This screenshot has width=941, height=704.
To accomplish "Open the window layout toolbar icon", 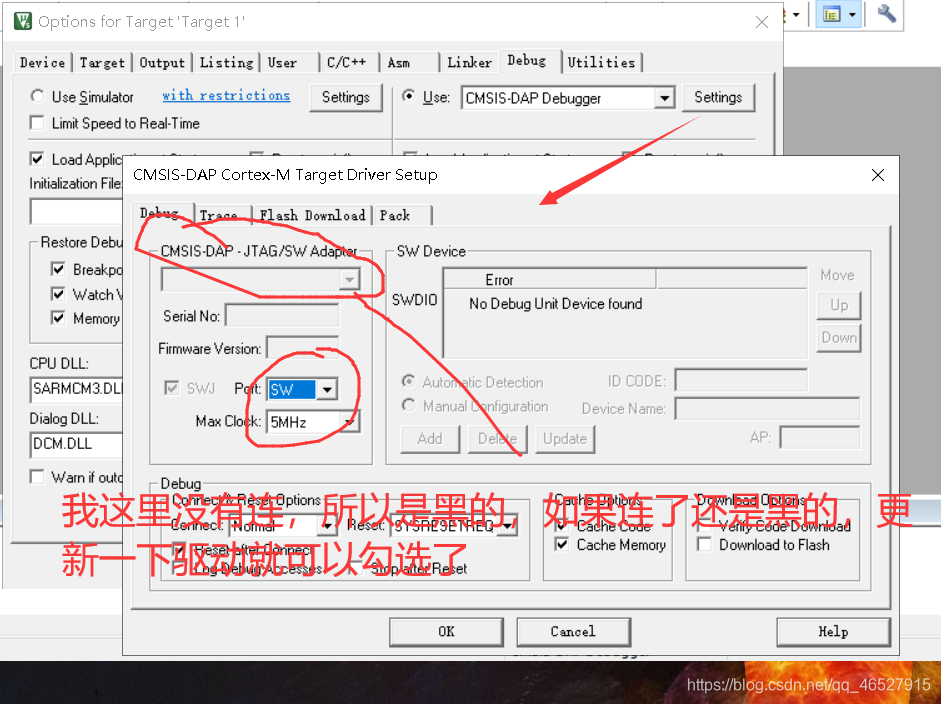I will [x=832, y=14].
